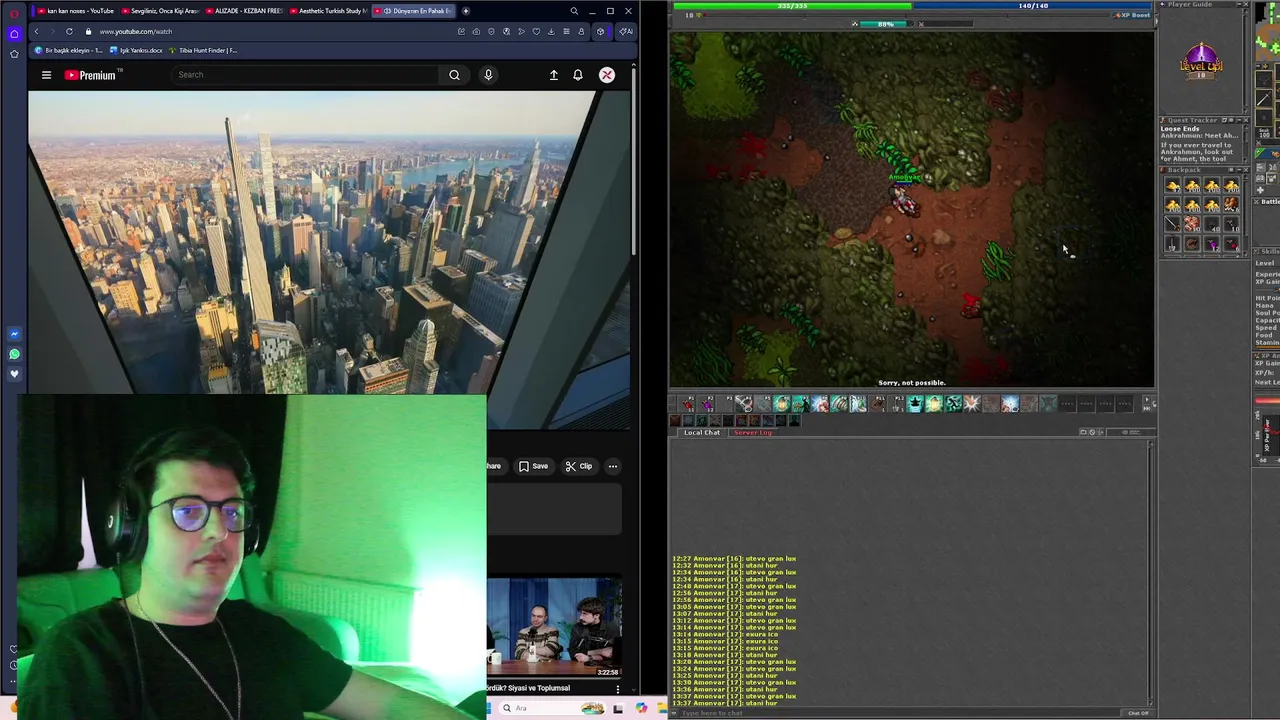1280x720 pixels.
Task: Switch to the 'Aesthetic Turkish Study' browser tab
Action: click(327, 11)
